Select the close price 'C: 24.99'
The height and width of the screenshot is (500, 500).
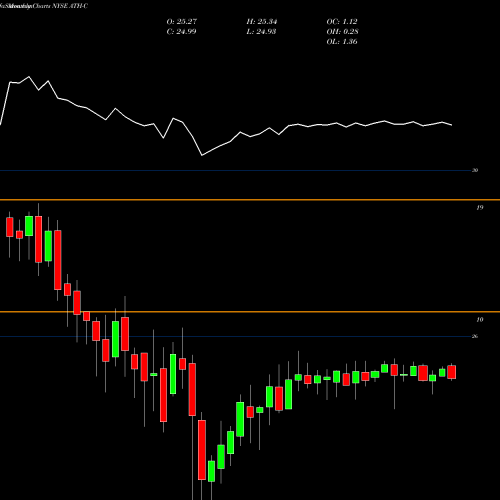pyautogui.click(x=181, y=32)
